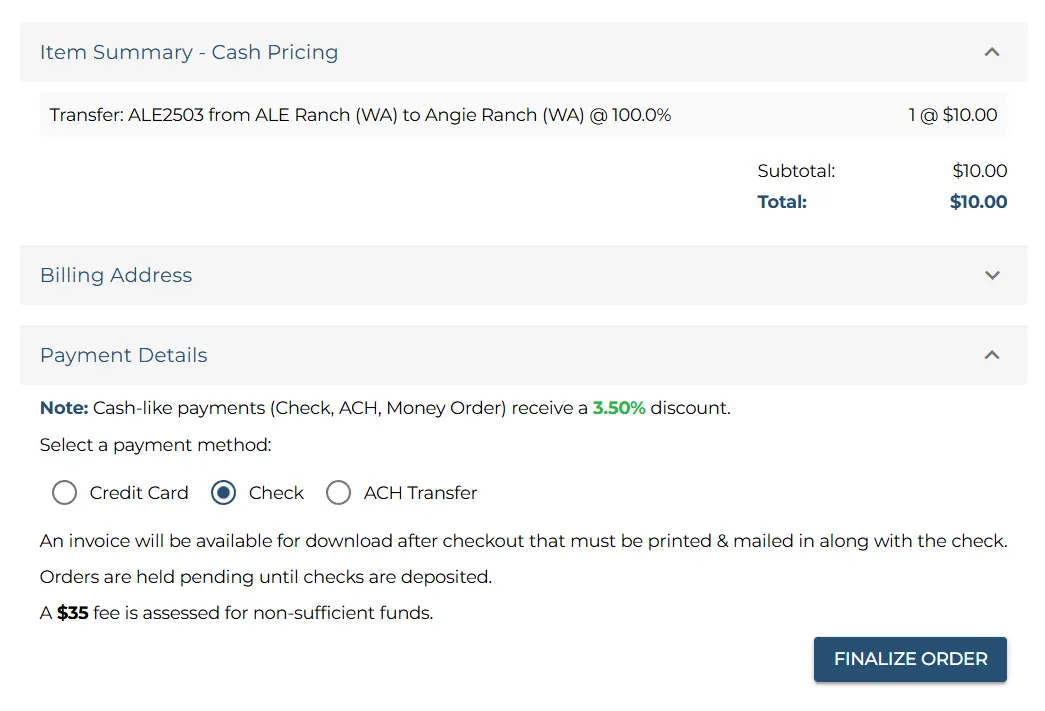
Task: Click the Credit Card label text
Action: click(x=139, y=493)
